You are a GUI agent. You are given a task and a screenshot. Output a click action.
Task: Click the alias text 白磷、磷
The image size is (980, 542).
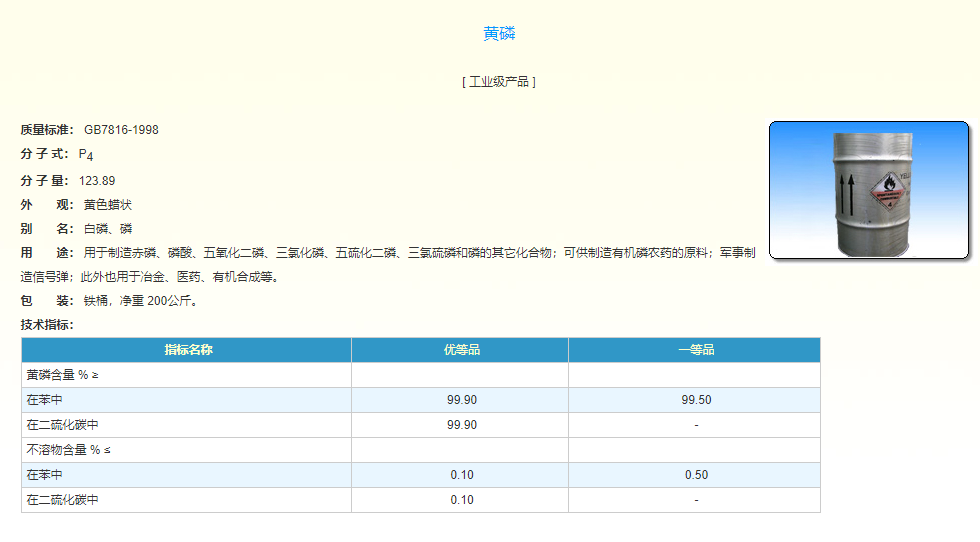click(x=108, y=229)
